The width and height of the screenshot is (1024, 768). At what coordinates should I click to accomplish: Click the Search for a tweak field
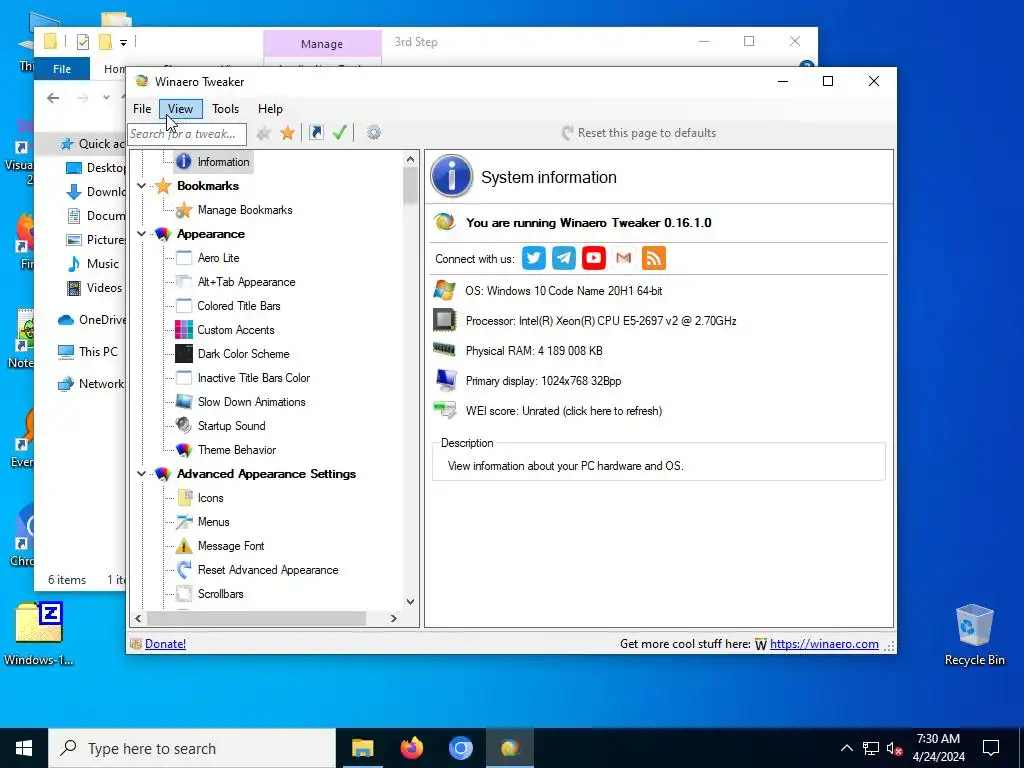187,134
